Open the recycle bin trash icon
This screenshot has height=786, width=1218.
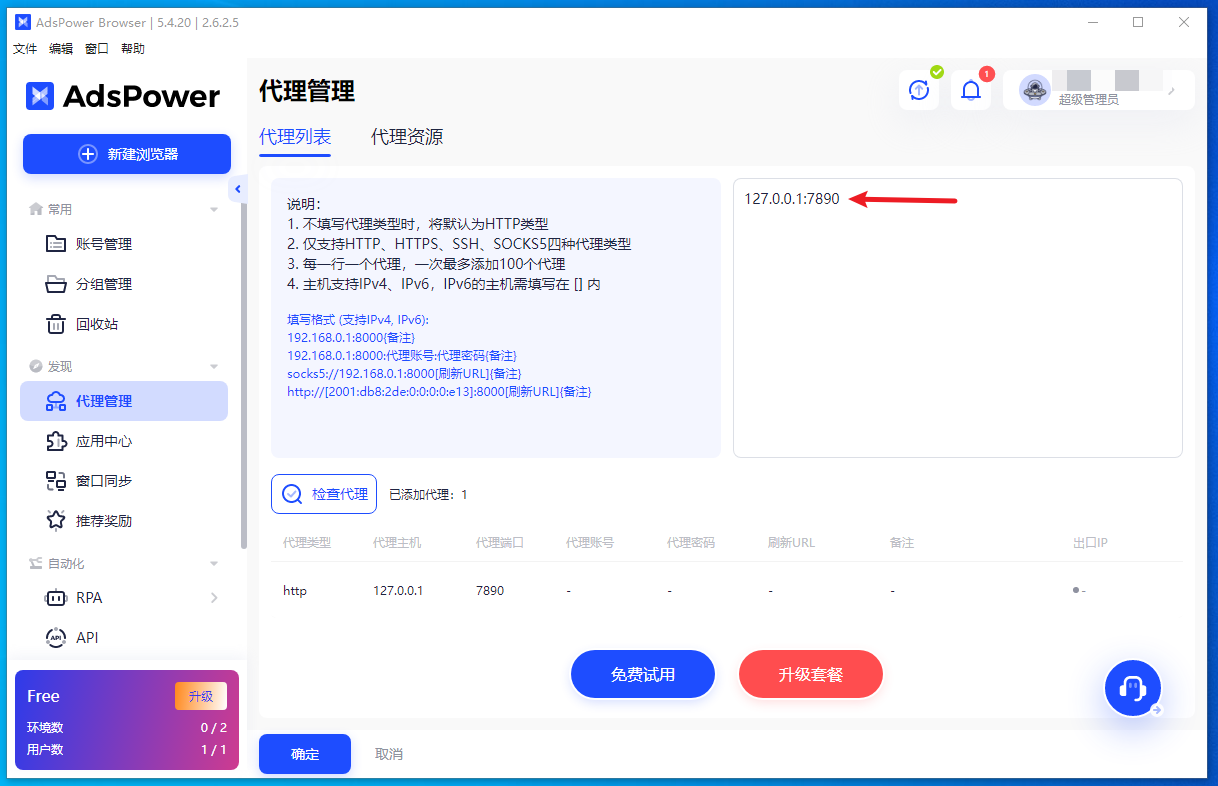(x=57, y=324)
